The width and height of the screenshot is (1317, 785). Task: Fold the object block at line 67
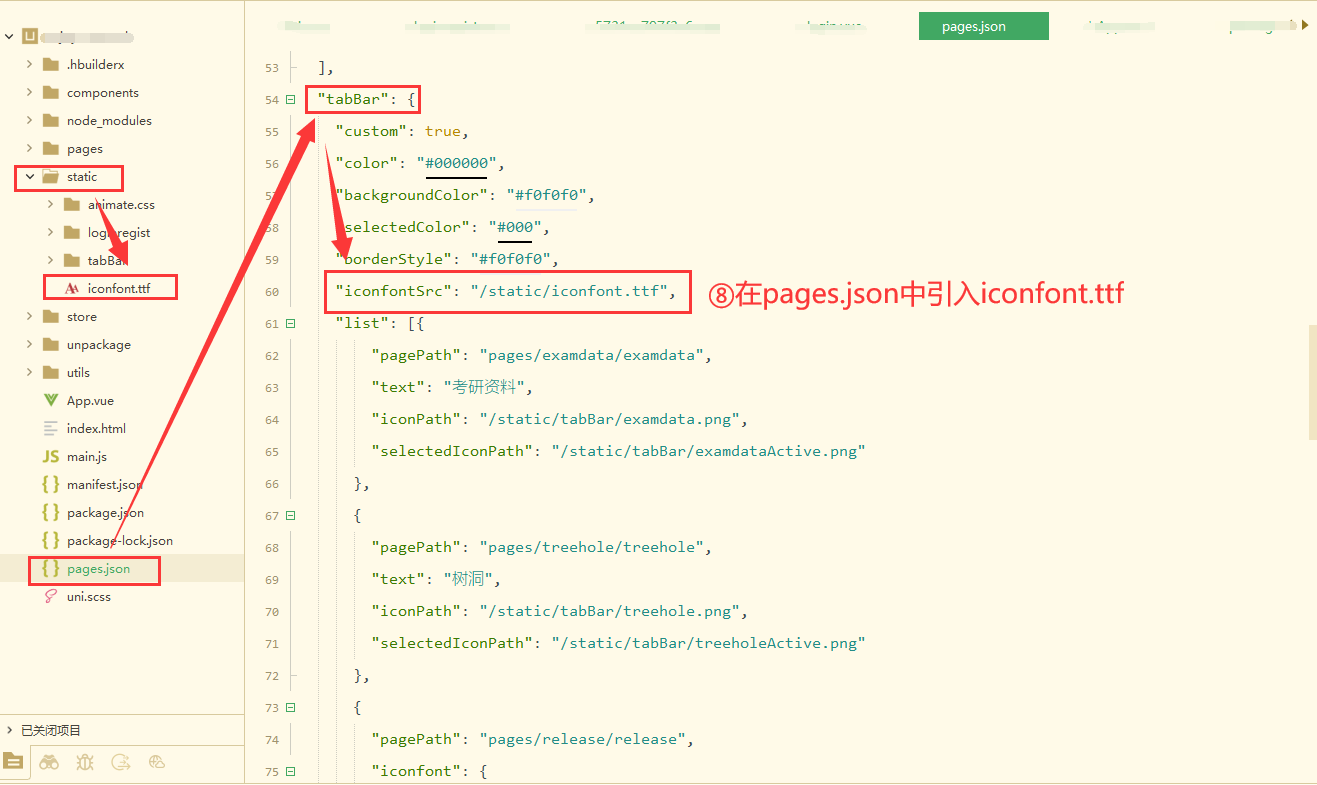(291, 516)
